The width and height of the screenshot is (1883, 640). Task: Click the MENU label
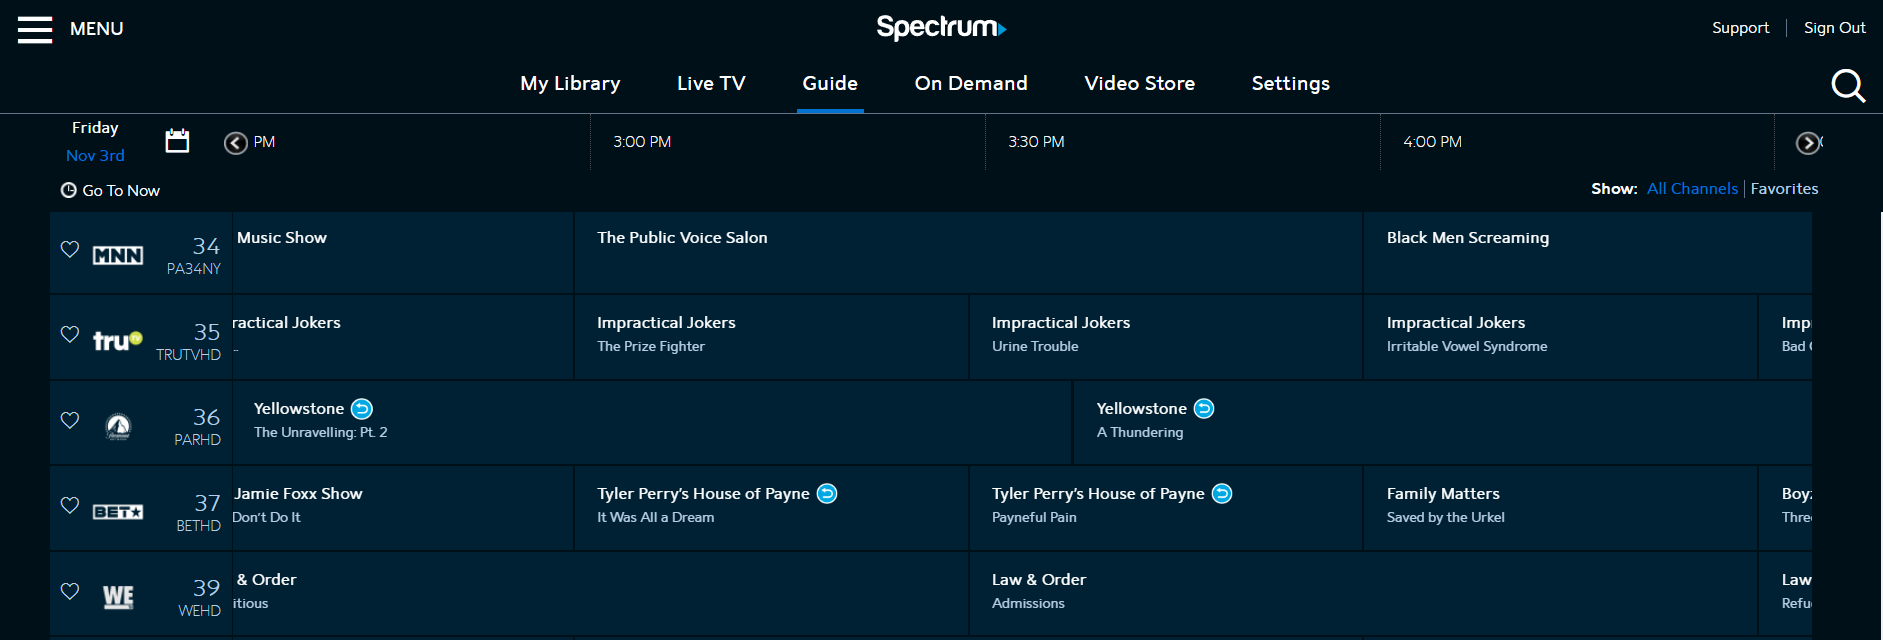click(x=97, y=29)
